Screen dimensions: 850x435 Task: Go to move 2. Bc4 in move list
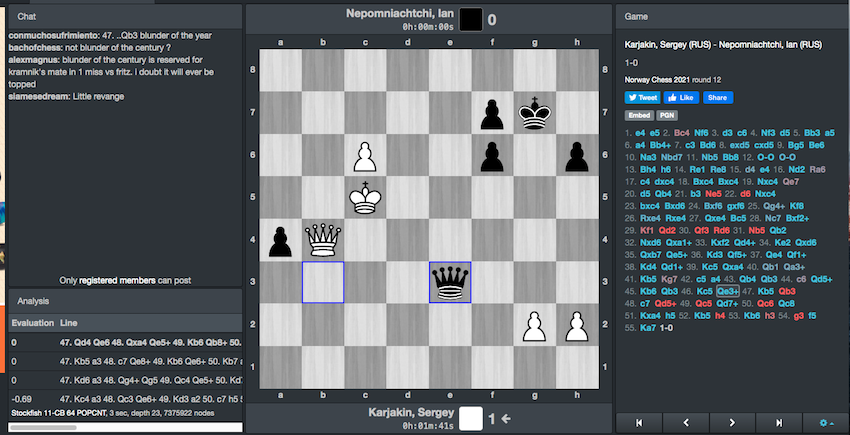(x=682, y=133)
